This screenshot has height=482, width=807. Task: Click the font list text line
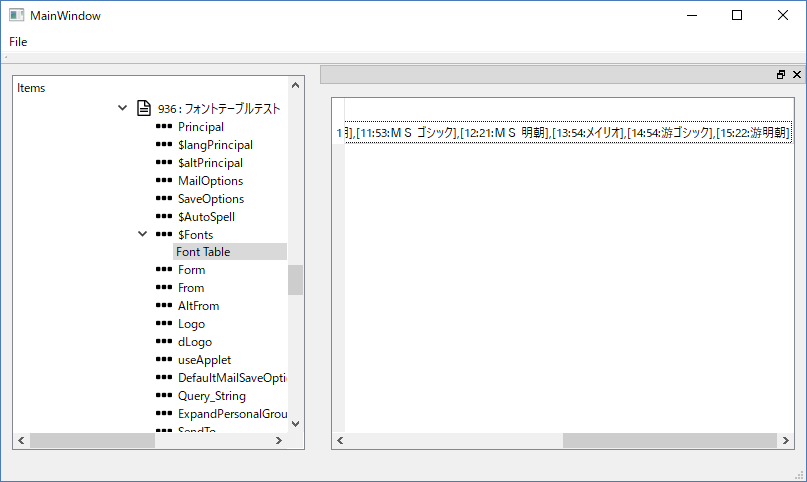point(568,133)
